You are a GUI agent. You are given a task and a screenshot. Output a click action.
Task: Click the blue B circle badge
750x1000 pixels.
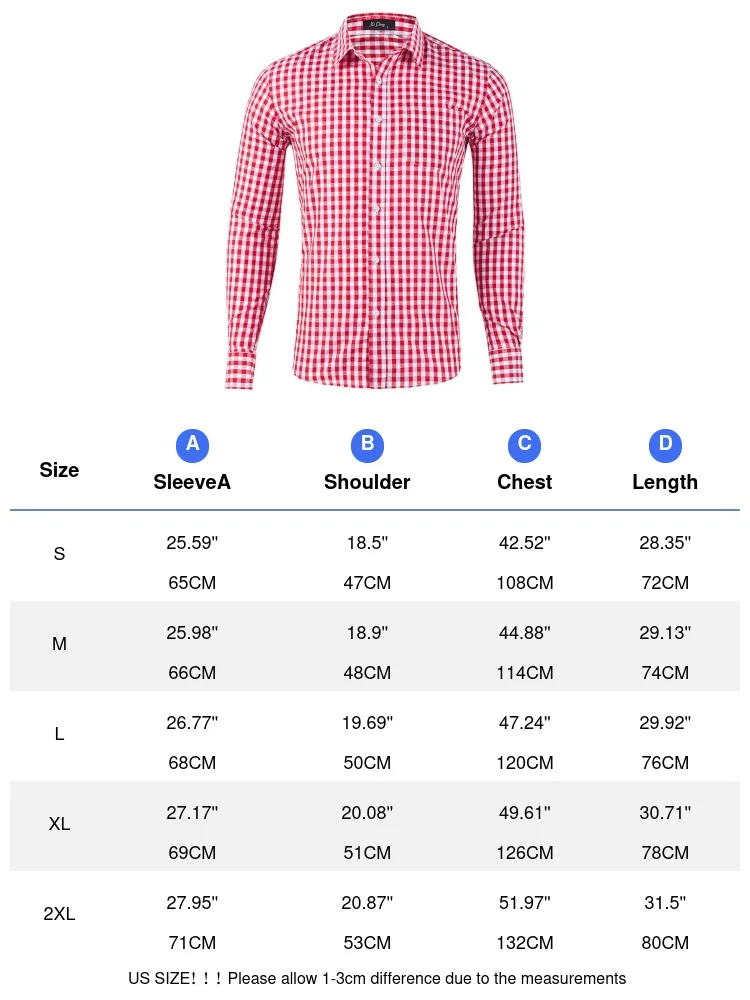367,445
